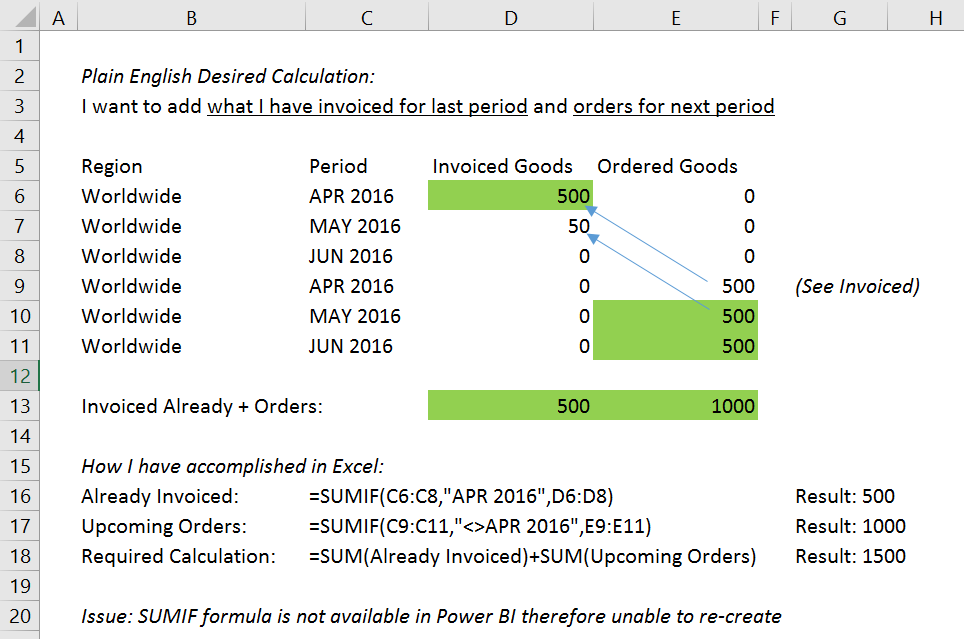Select row 1 header

(x=20, y=46)
